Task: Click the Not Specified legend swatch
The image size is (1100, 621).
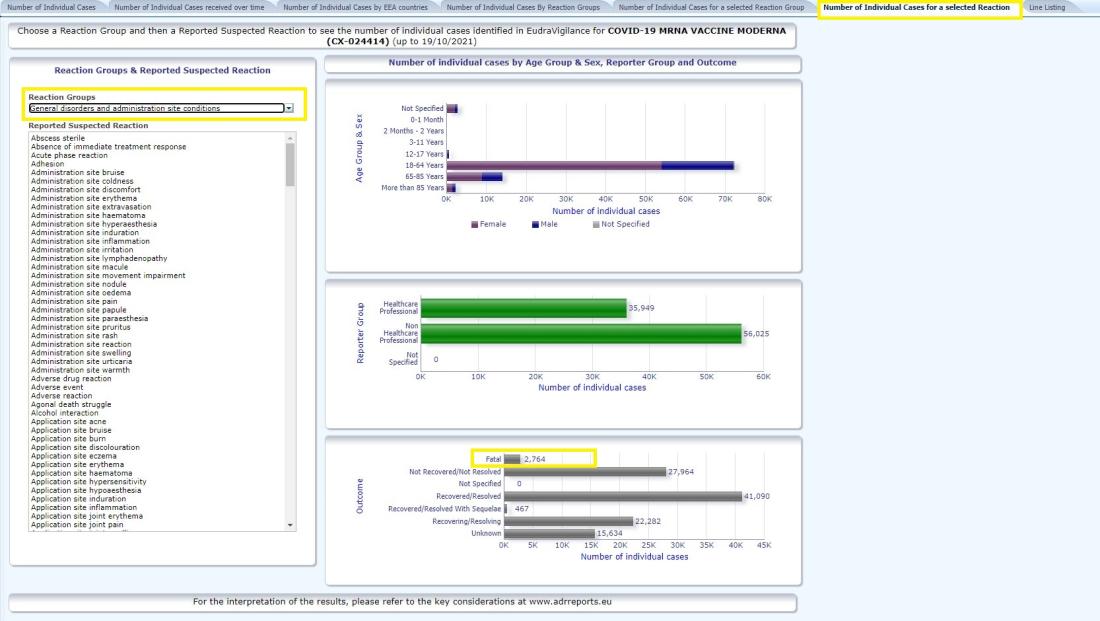Action: point(596,225)
